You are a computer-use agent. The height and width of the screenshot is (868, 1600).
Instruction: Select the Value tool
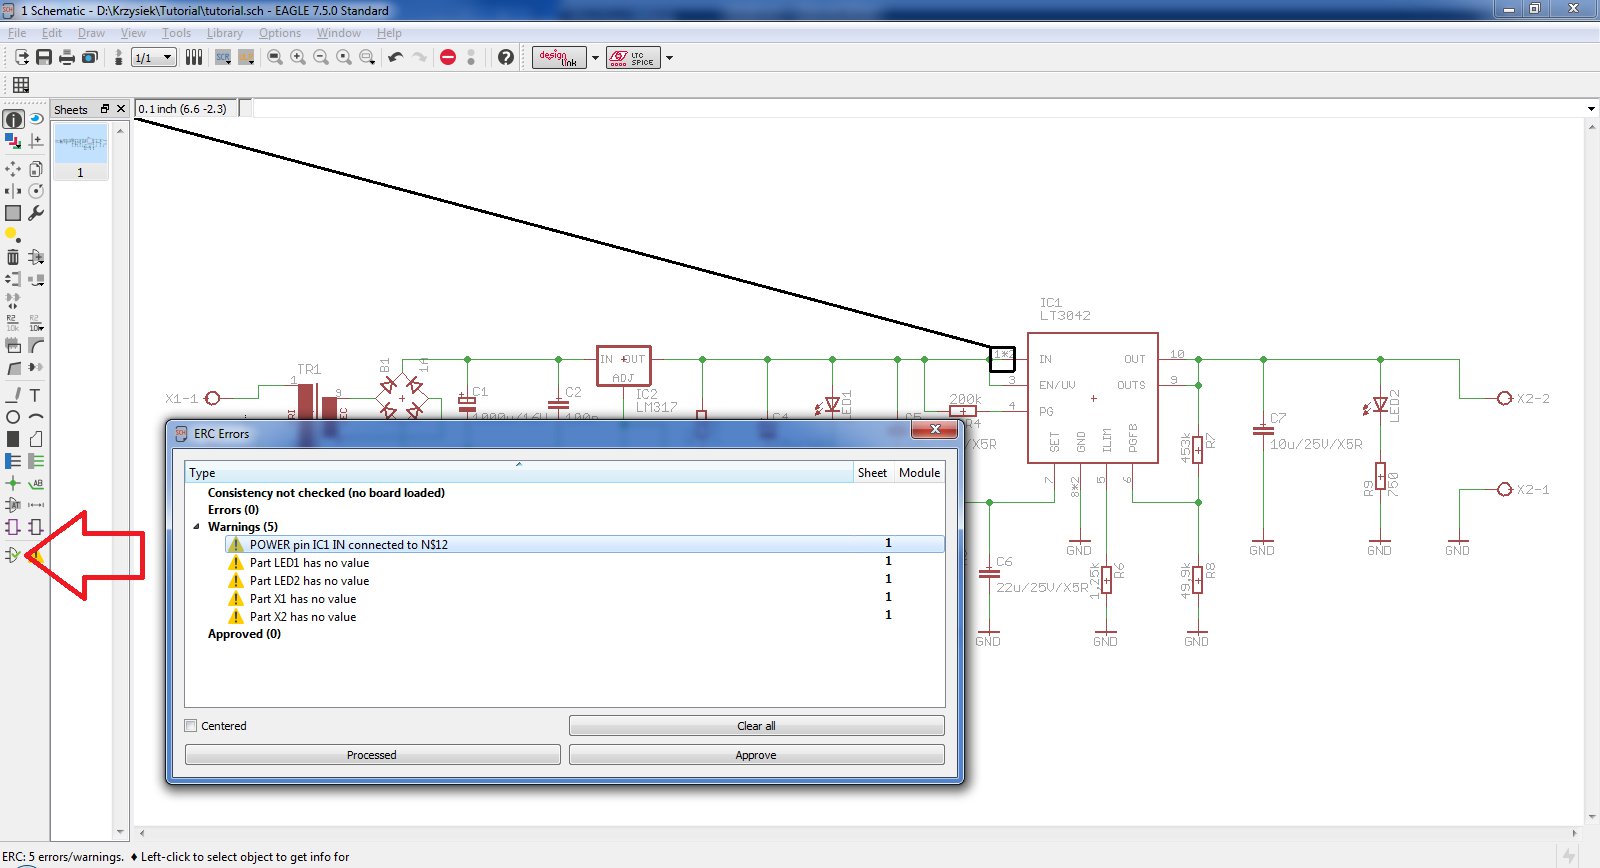tap(36, 322)
